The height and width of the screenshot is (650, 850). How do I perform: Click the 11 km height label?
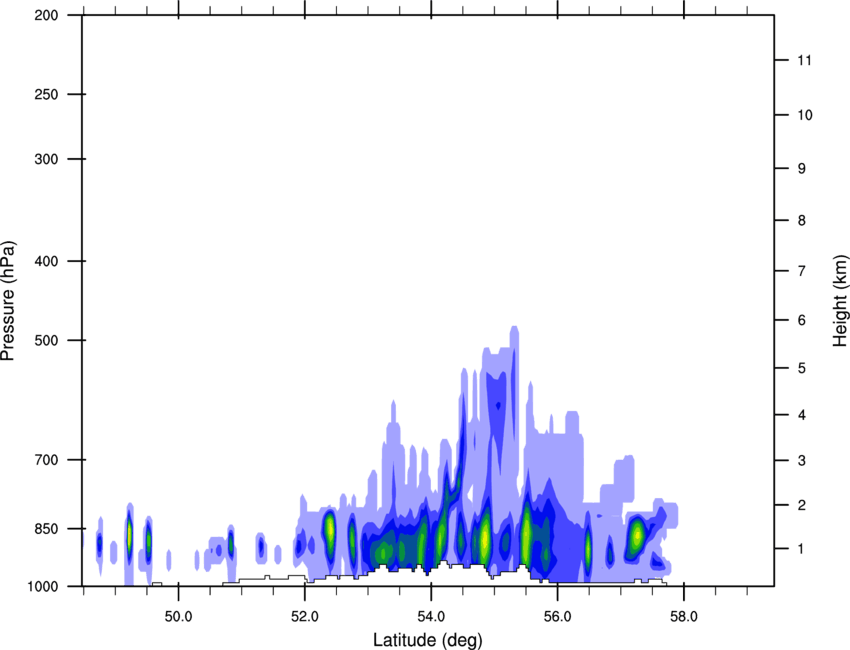804,60
